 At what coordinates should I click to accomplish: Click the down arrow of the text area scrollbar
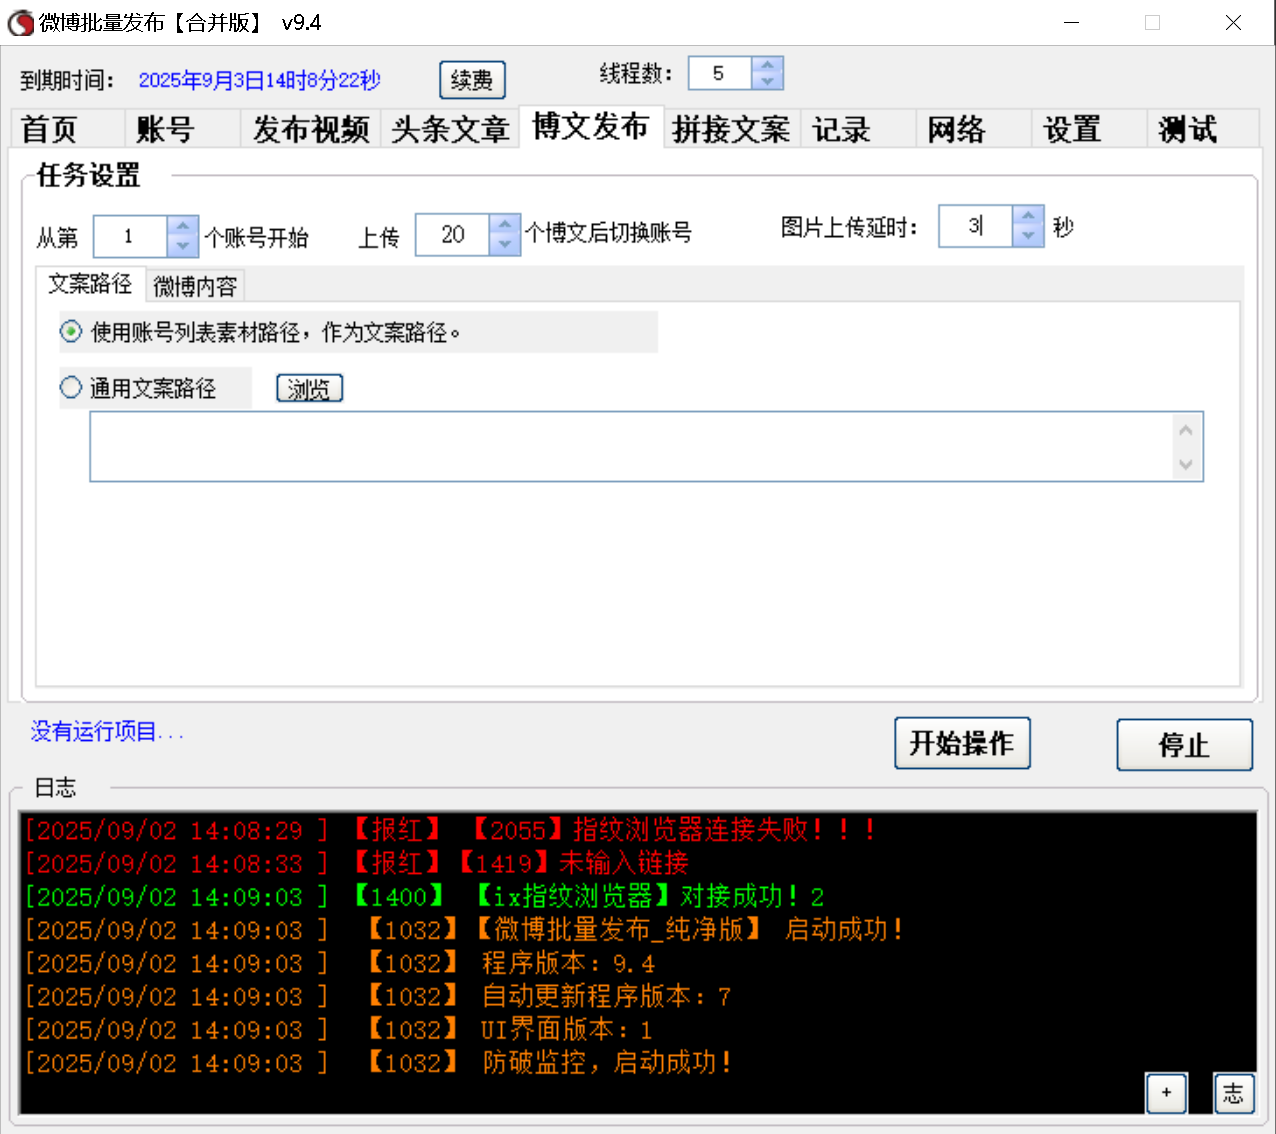[x=1187, y=466]
